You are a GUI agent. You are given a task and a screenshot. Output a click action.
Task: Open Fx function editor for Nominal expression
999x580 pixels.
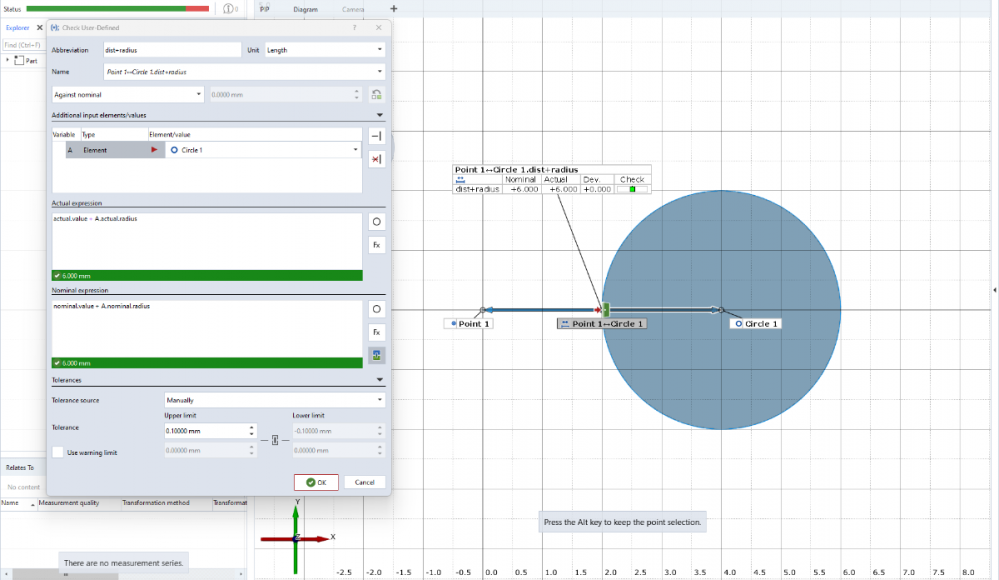coord(377,332)
